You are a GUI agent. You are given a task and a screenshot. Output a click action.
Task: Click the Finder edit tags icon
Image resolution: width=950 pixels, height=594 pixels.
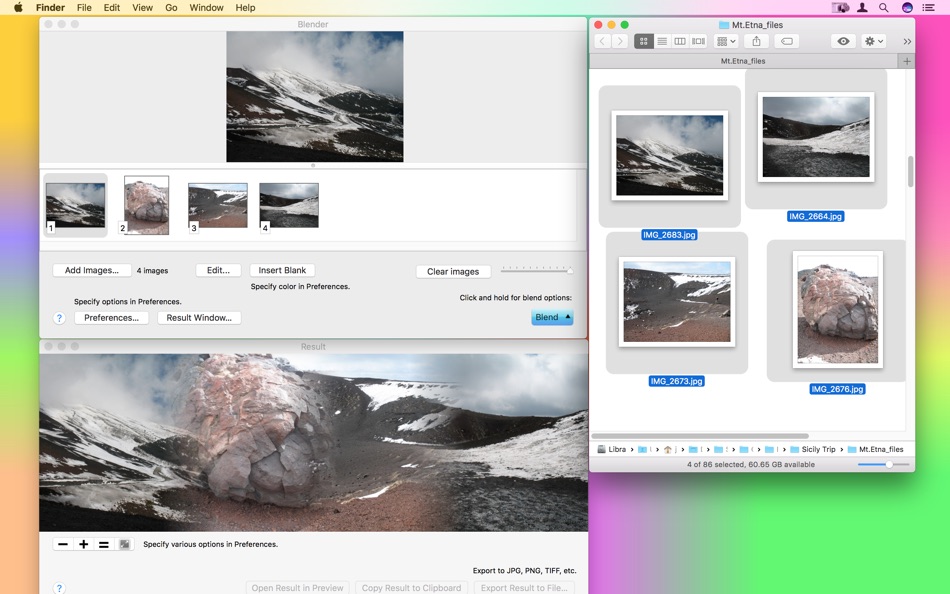pos(786,41)
